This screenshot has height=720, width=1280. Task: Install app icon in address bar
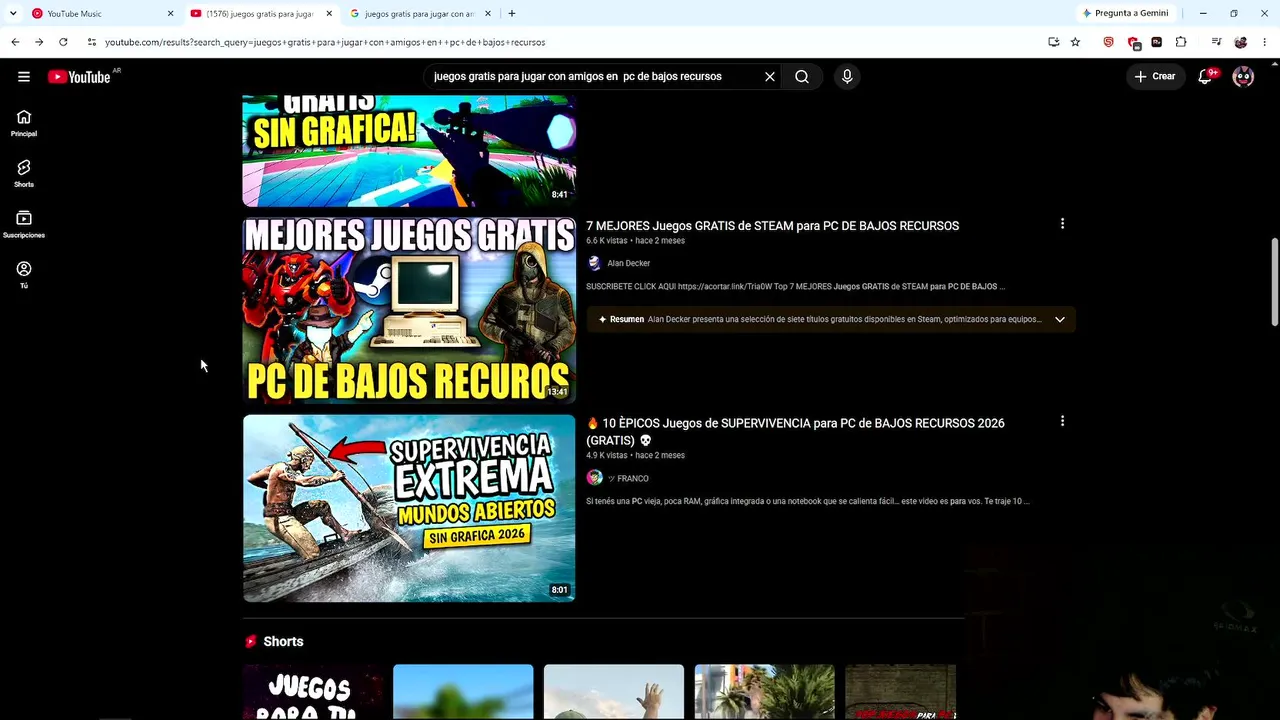click(x=1053, y=42)
